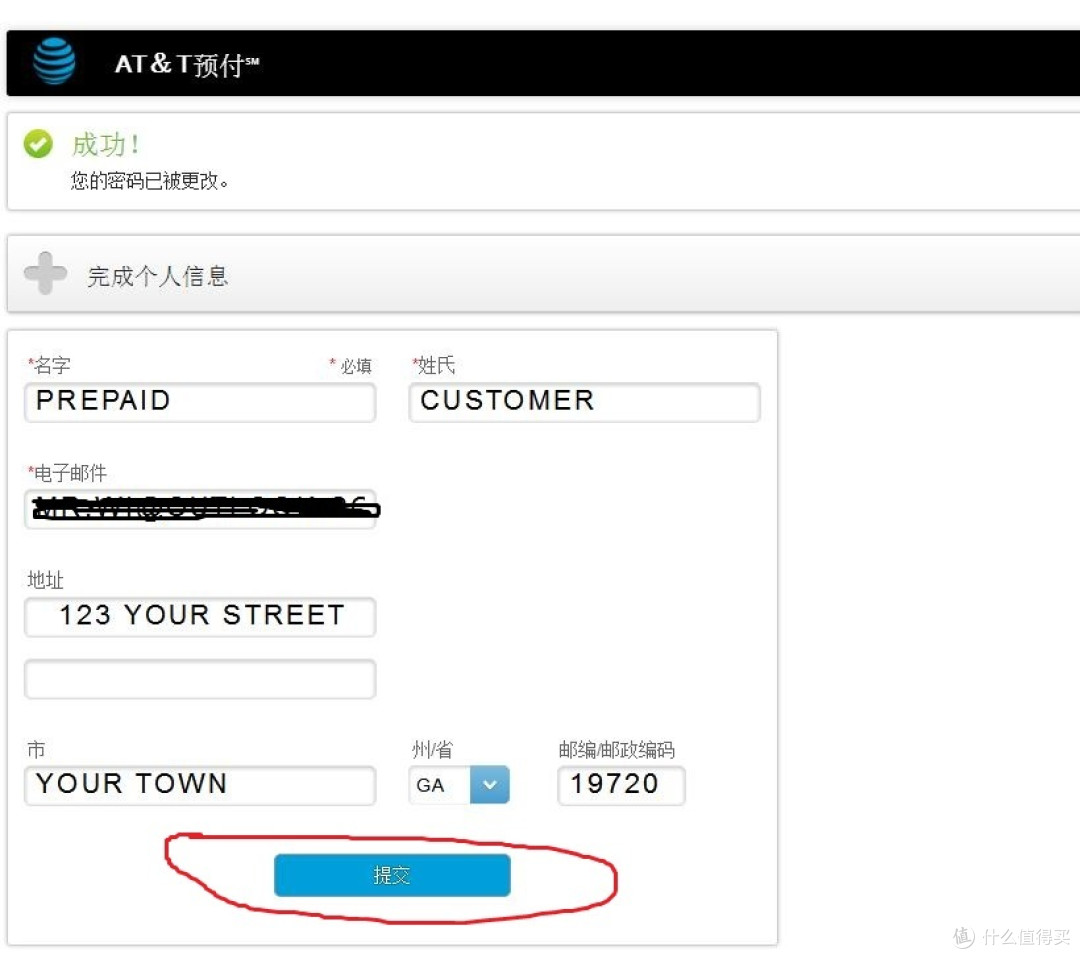Click the green success checkmark icon
The width and height of the screenshot is (1080, 959).
click(x=38, y=144)
